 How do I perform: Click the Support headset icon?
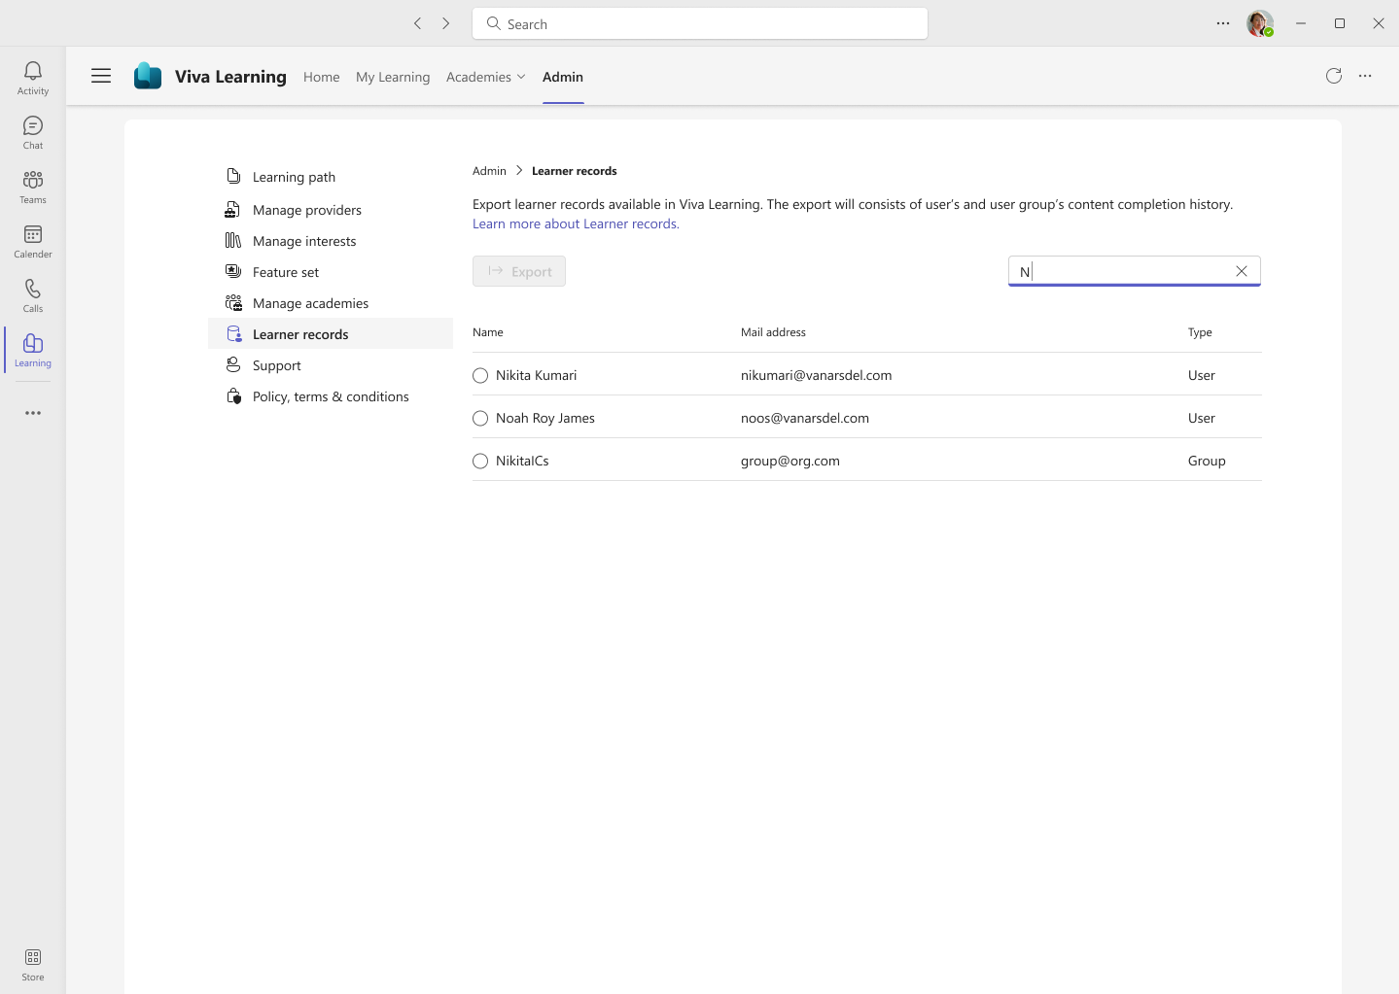(x=233, y=364)
